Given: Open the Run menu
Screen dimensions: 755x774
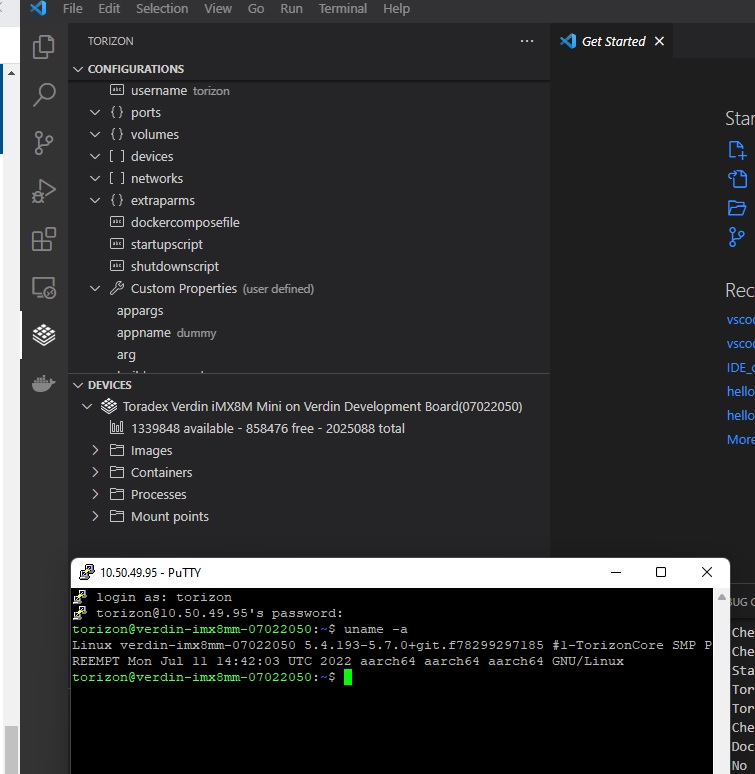Looking at the screenshot, I should tap(291, 9).
